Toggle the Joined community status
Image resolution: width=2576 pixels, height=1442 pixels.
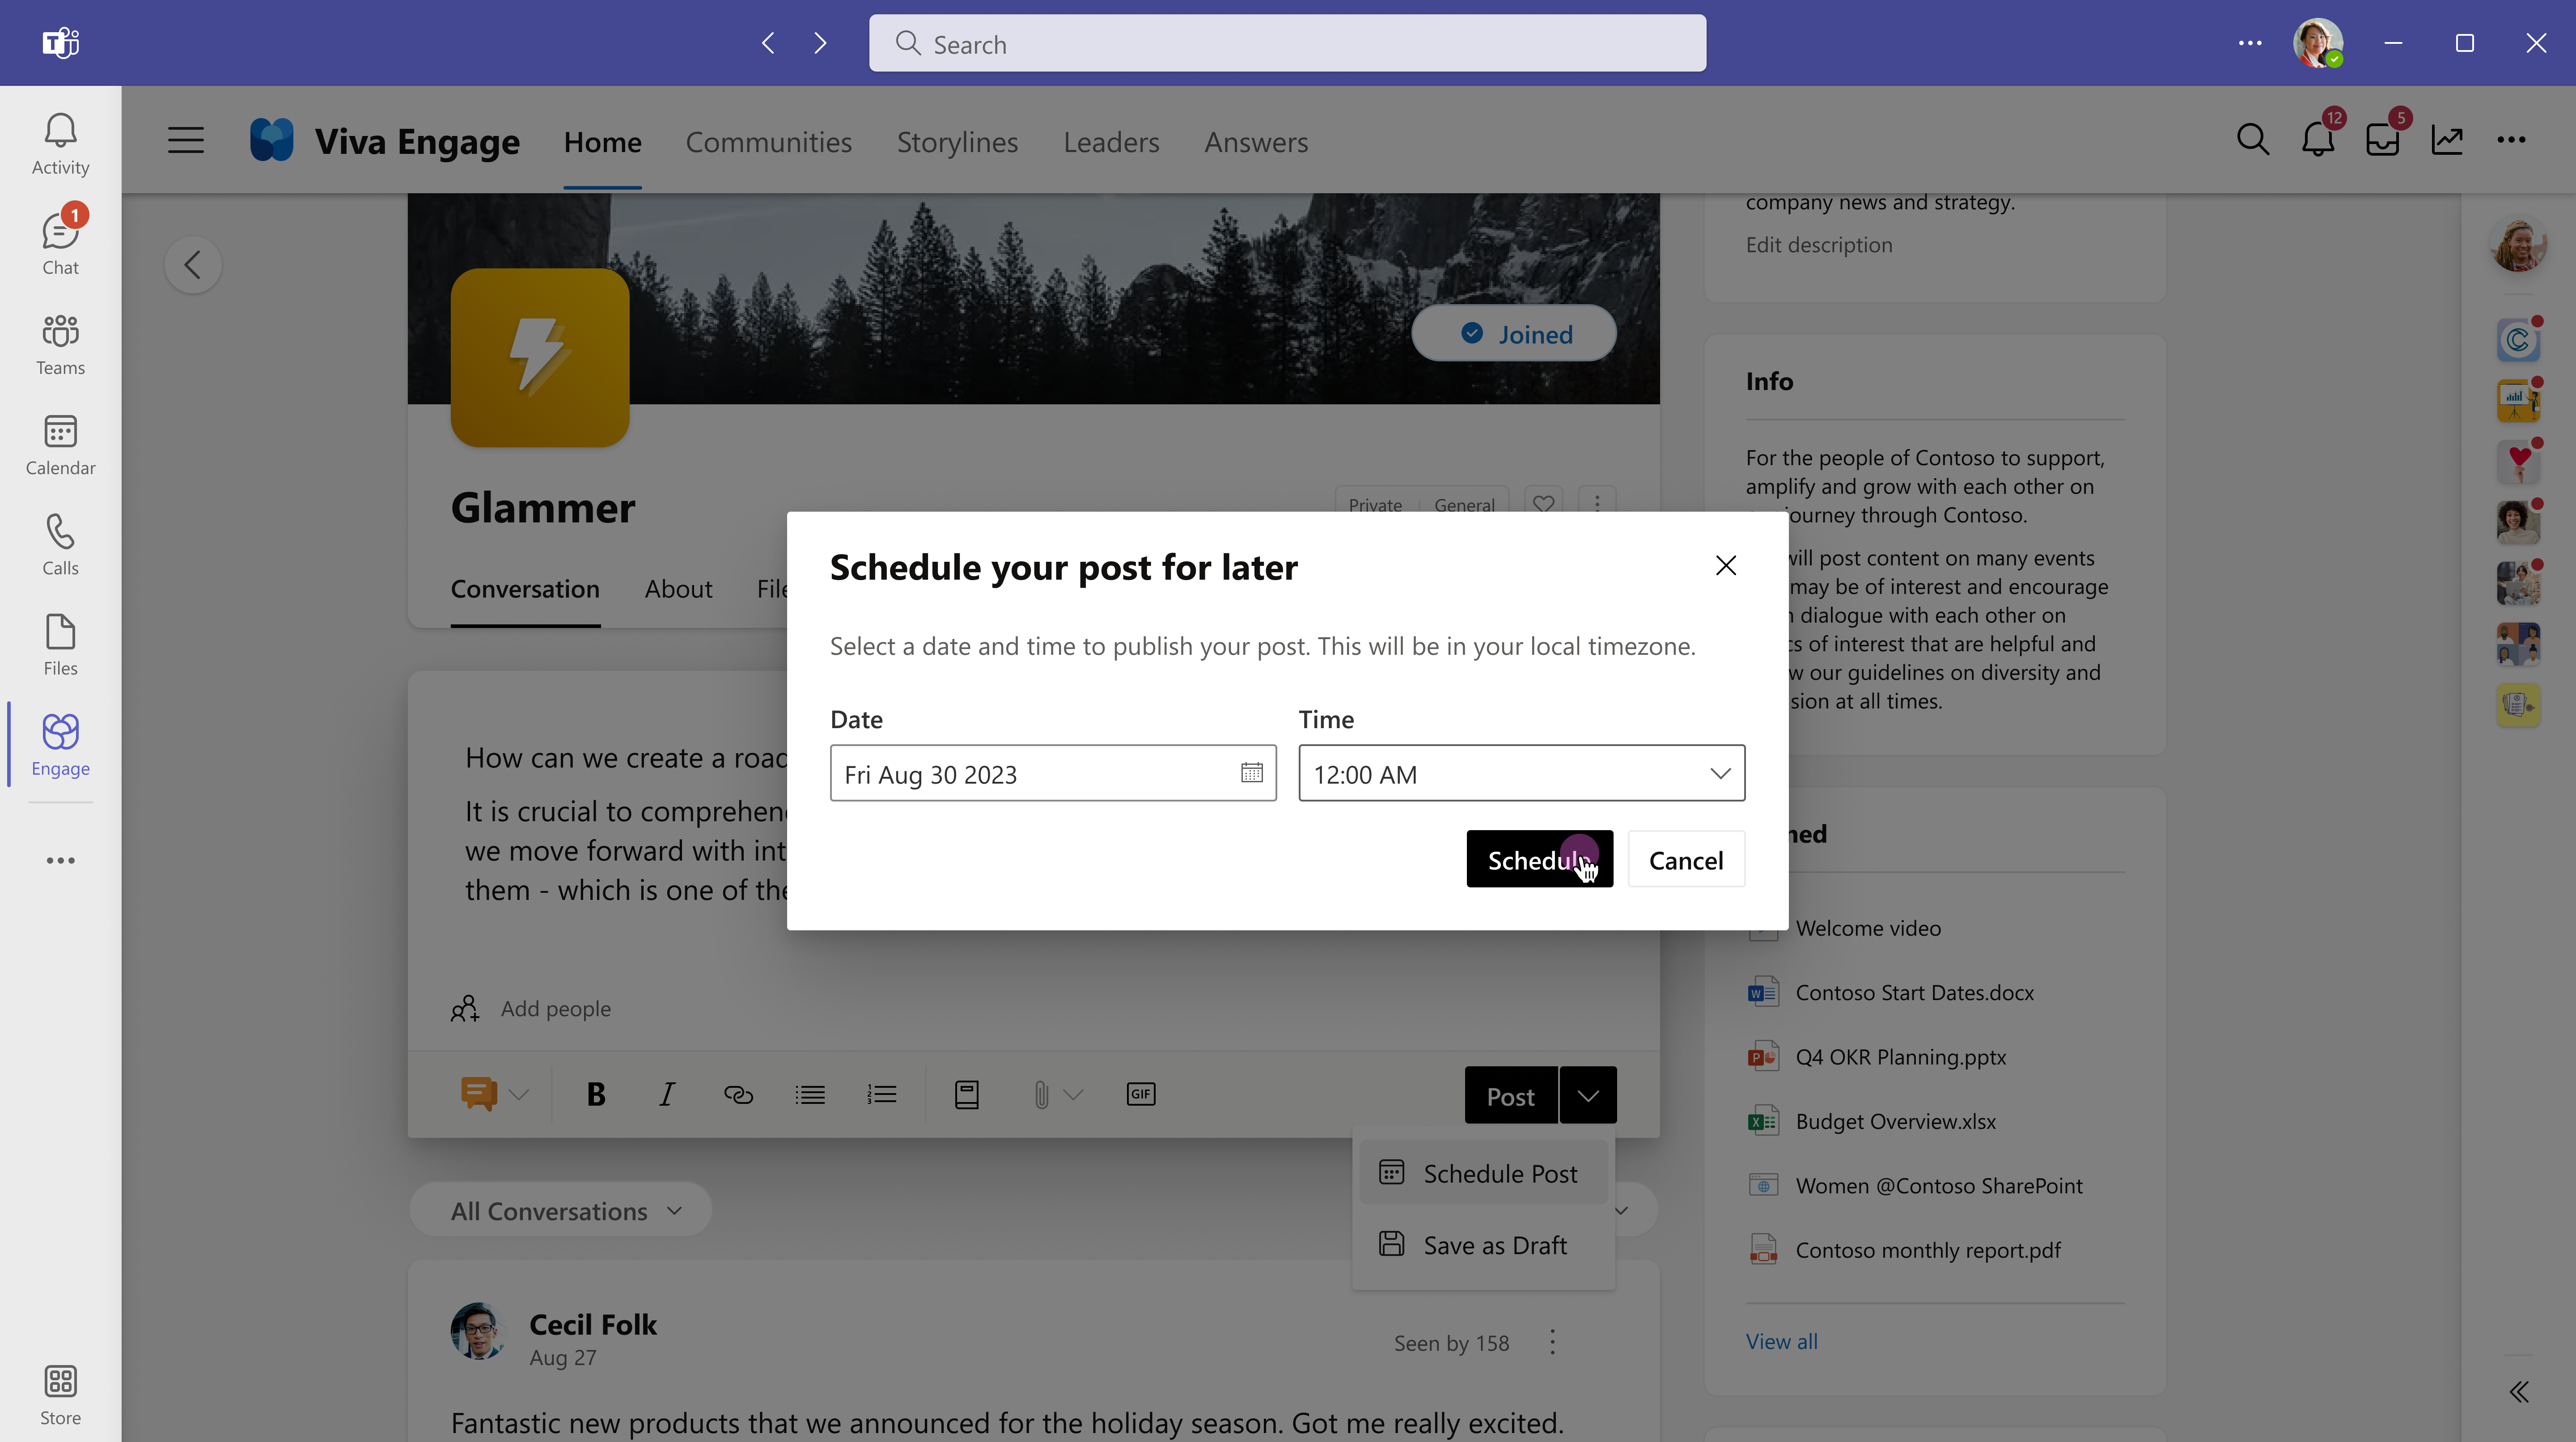click(1516, 333)
